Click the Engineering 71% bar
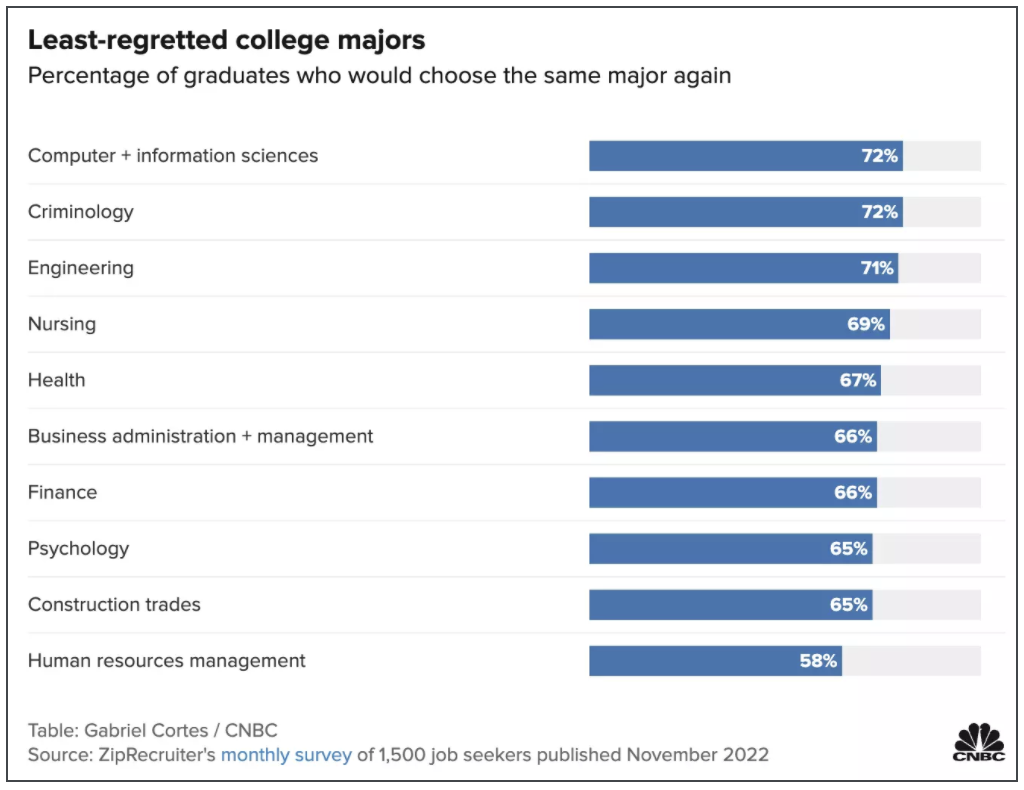Viewport: 1024px width, 790px height. pos(742,268)
